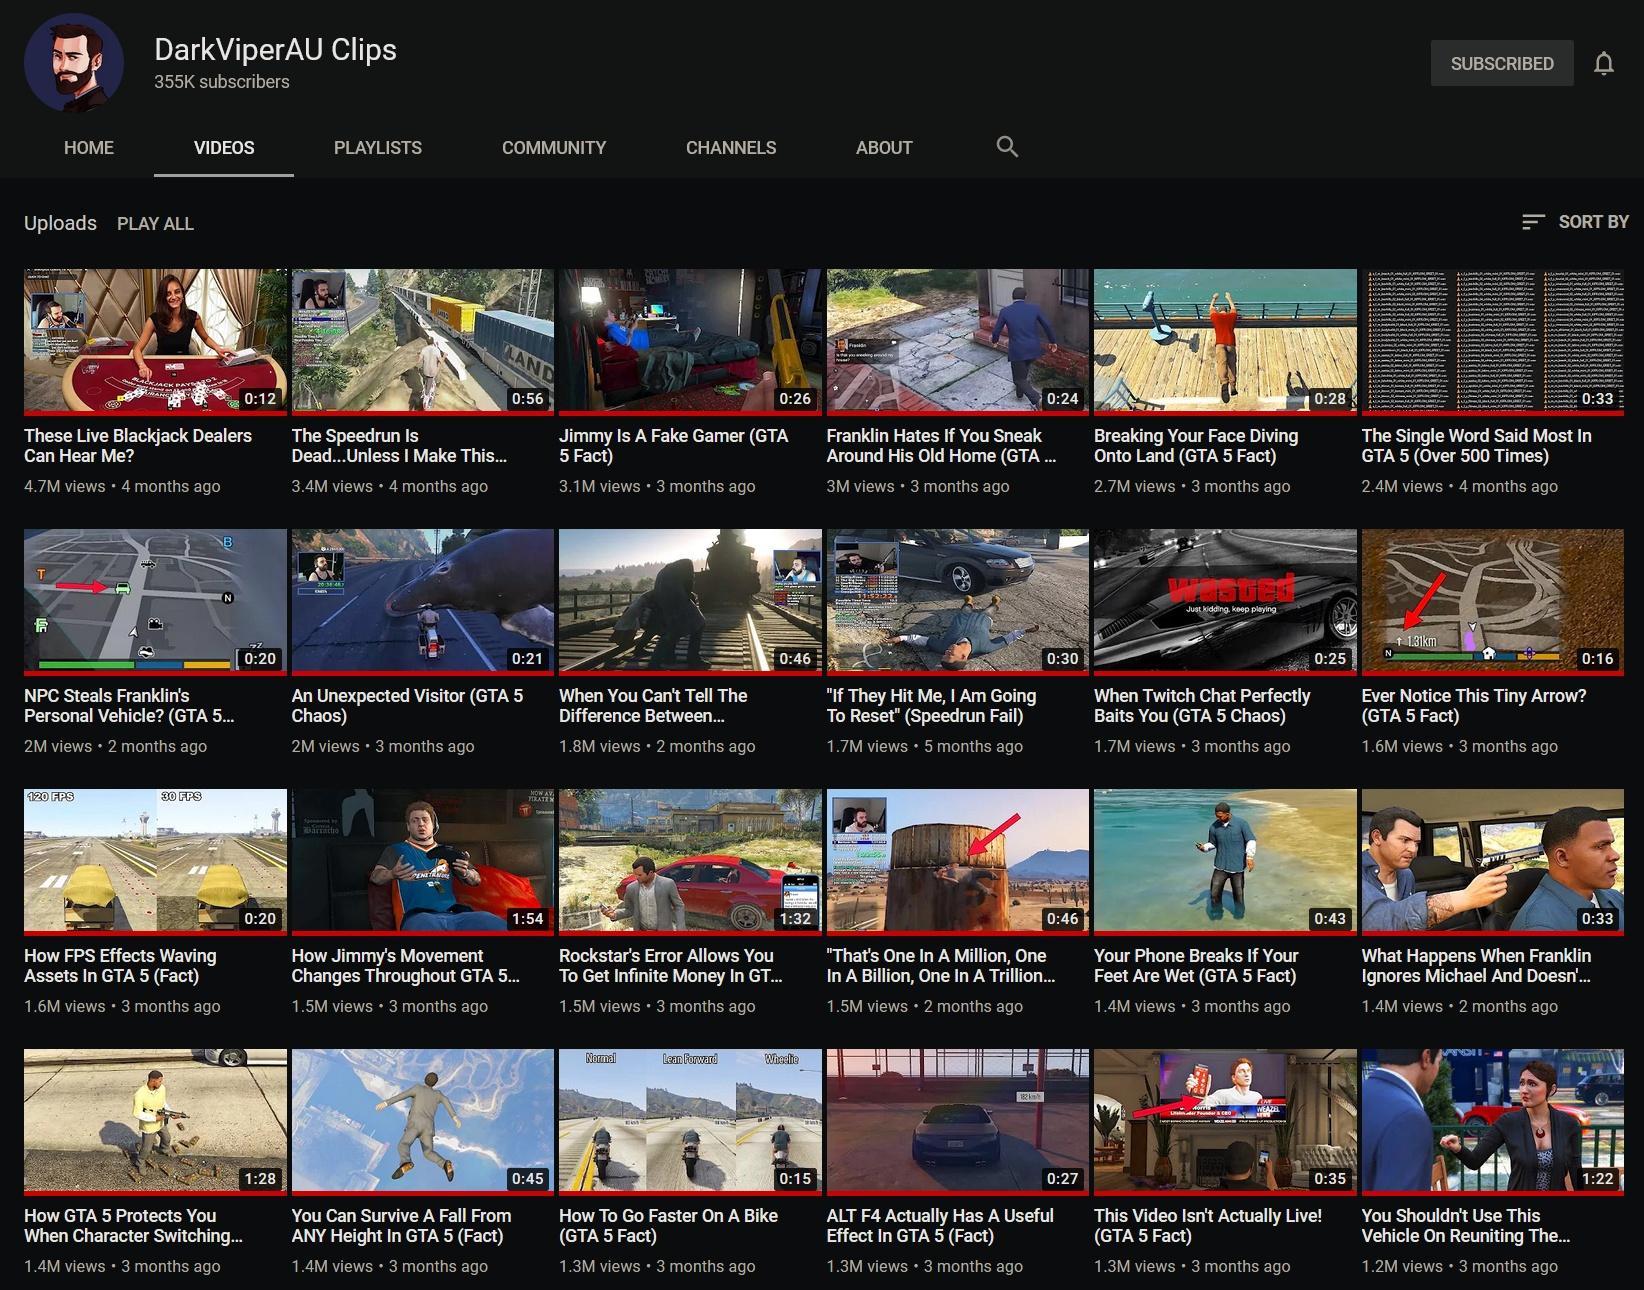Open the 'ALT F4 Actually Has A Useful Effect' thumbnail
Image resolution: width=1644 pixels, height=1290 pixels.
coord(957,1120)
